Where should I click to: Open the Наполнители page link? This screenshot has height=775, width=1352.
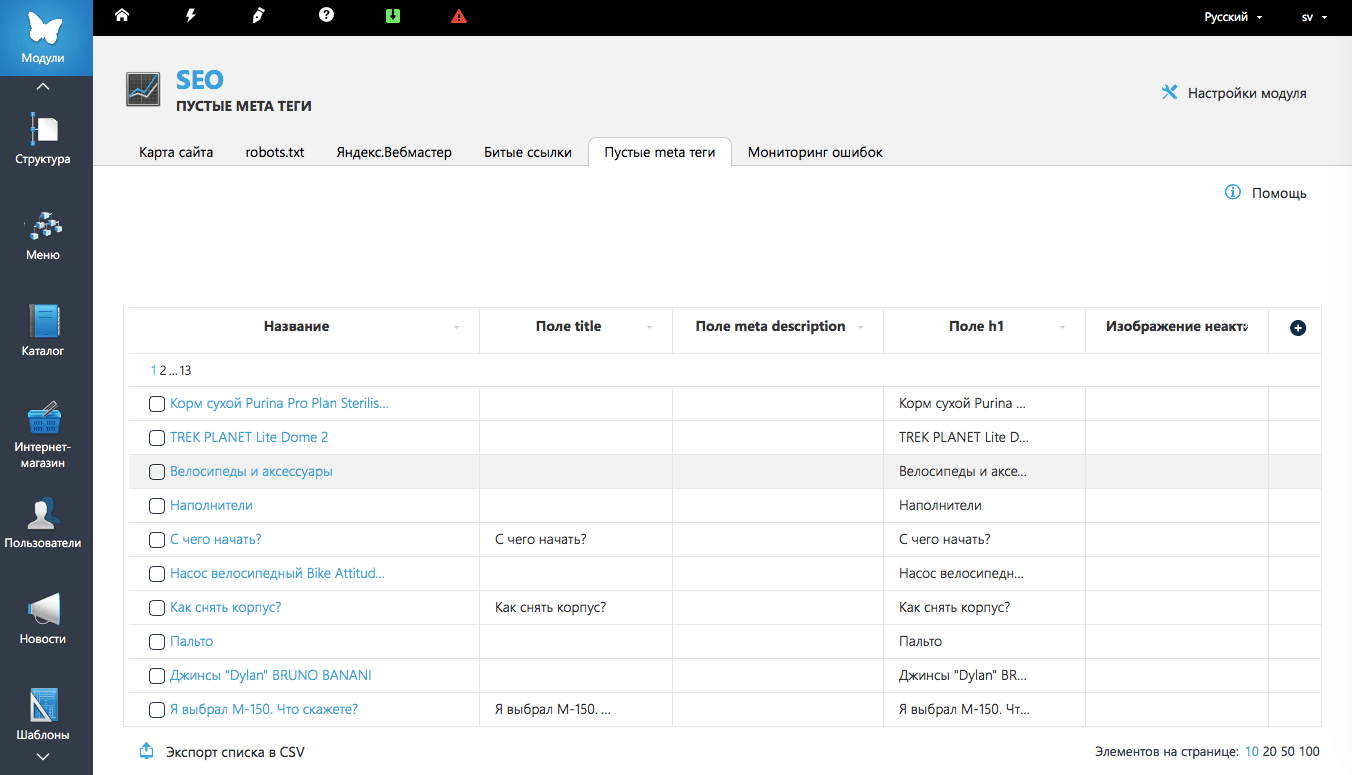click(211, 506)
